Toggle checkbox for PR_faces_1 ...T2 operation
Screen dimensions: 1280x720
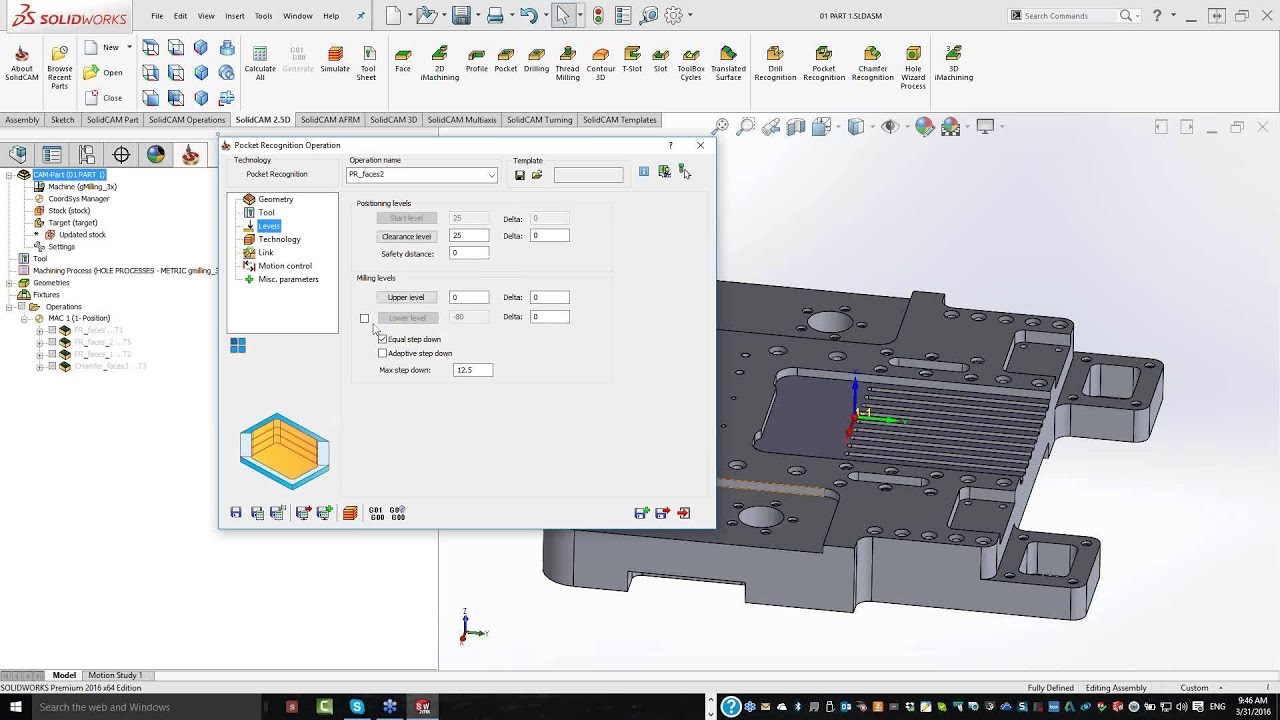click(x=52, y=354)
